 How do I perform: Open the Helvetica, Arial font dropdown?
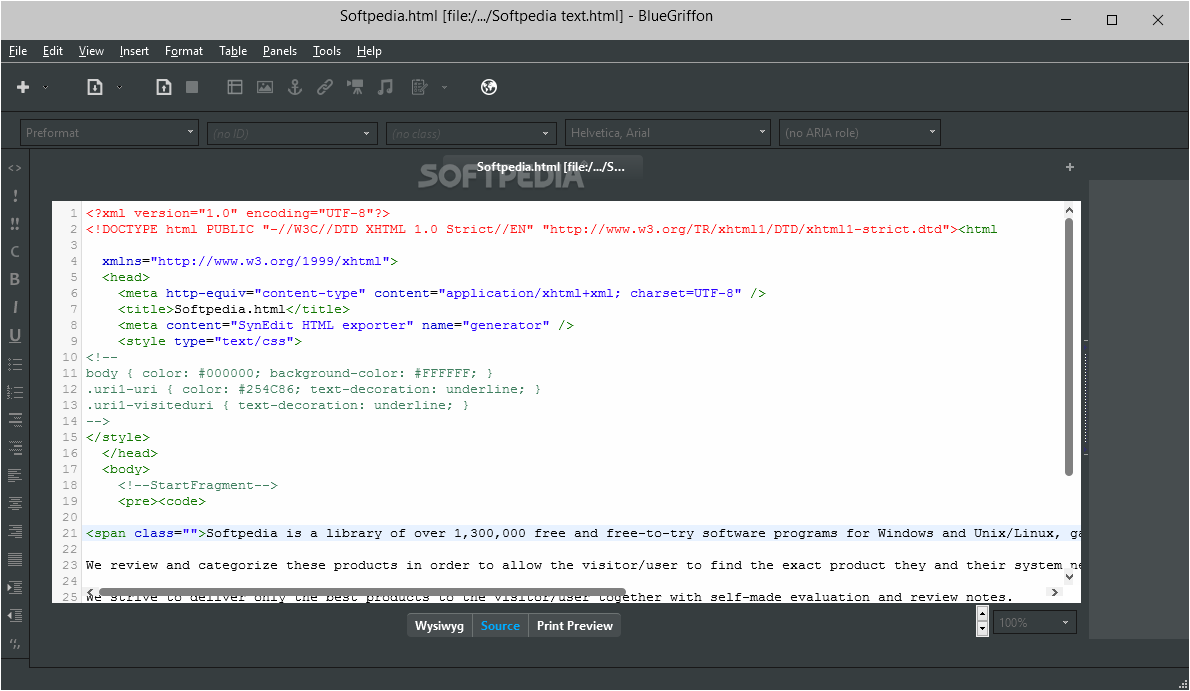point(668,133)
